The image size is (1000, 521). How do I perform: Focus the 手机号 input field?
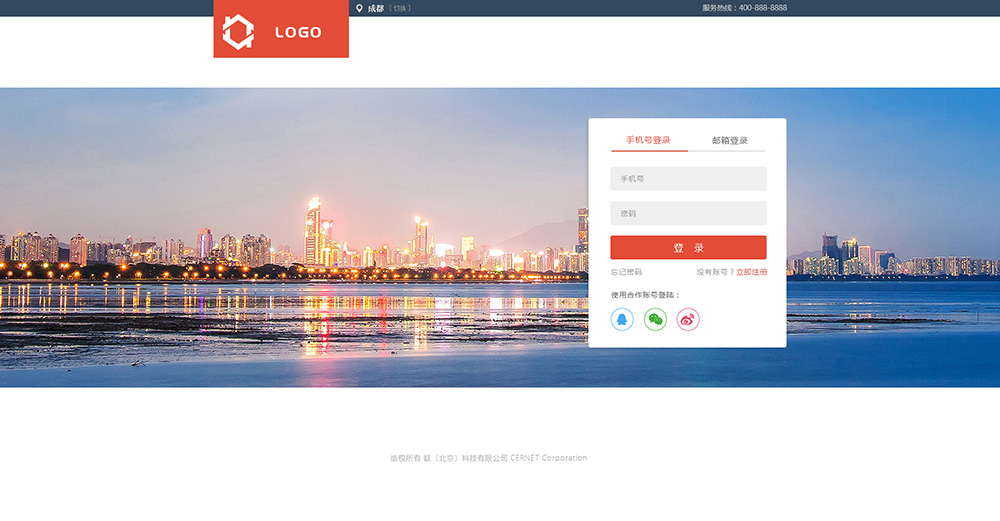[688, 179]
